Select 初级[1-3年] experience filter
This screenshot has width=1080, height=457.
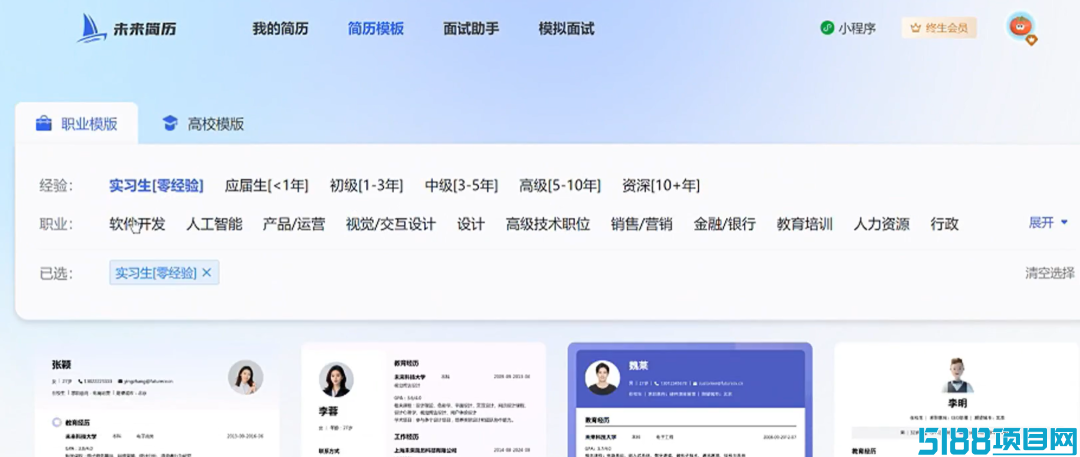pos(366,185)
